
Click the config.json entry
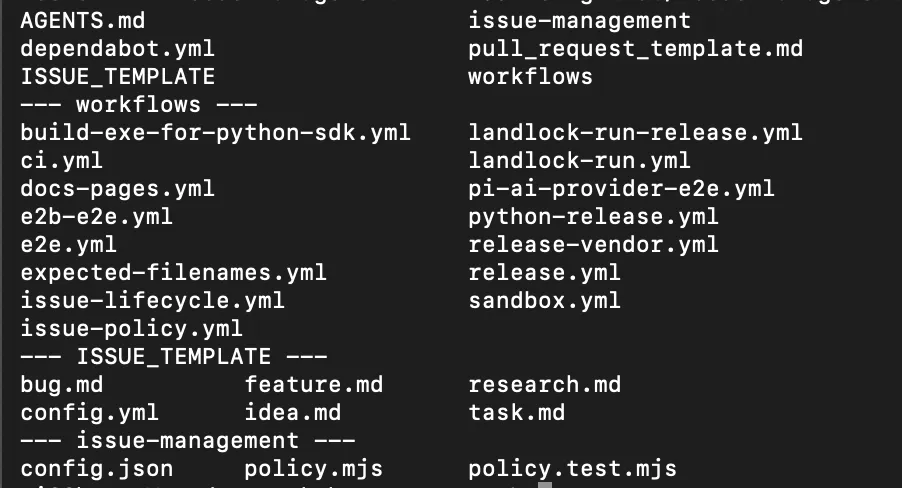(97, 469)
